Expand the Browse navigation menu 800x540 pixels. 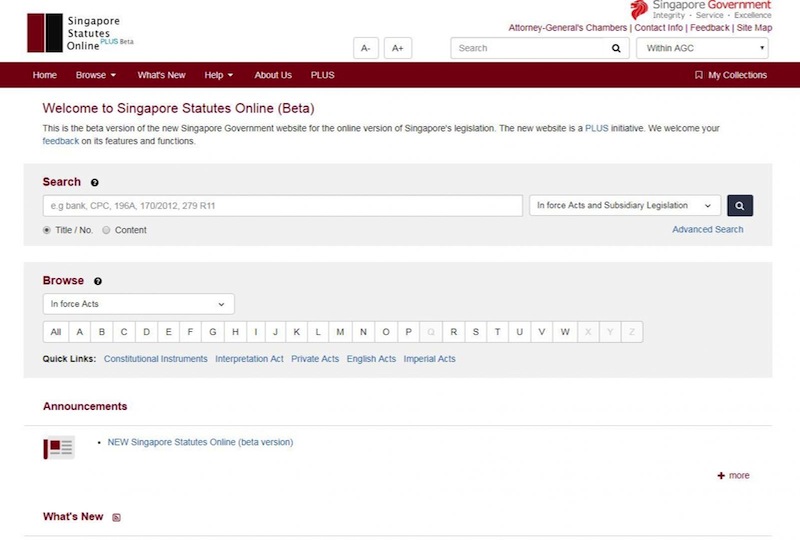click(95, 75)
